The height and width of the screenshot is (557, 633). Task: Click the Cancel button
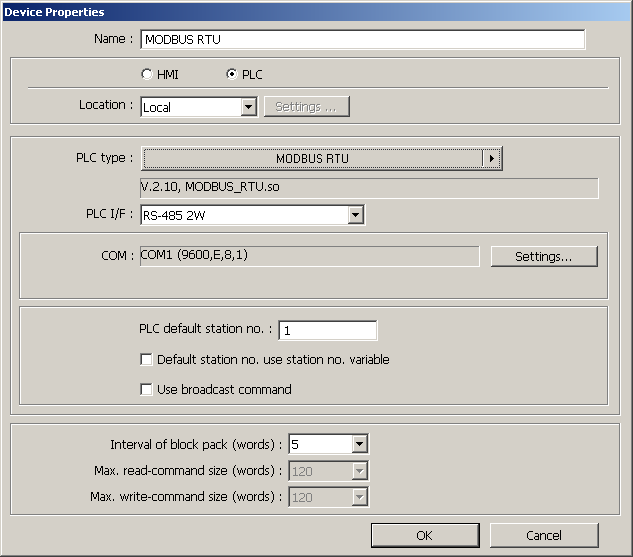[544, 535]
